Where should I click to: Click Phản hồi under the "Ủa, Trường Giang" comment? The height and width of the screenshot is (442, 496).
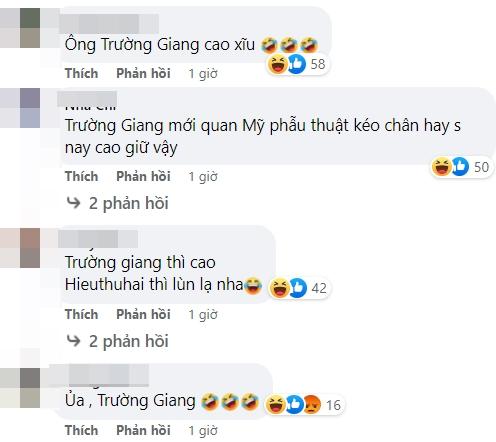click(143, 430)
